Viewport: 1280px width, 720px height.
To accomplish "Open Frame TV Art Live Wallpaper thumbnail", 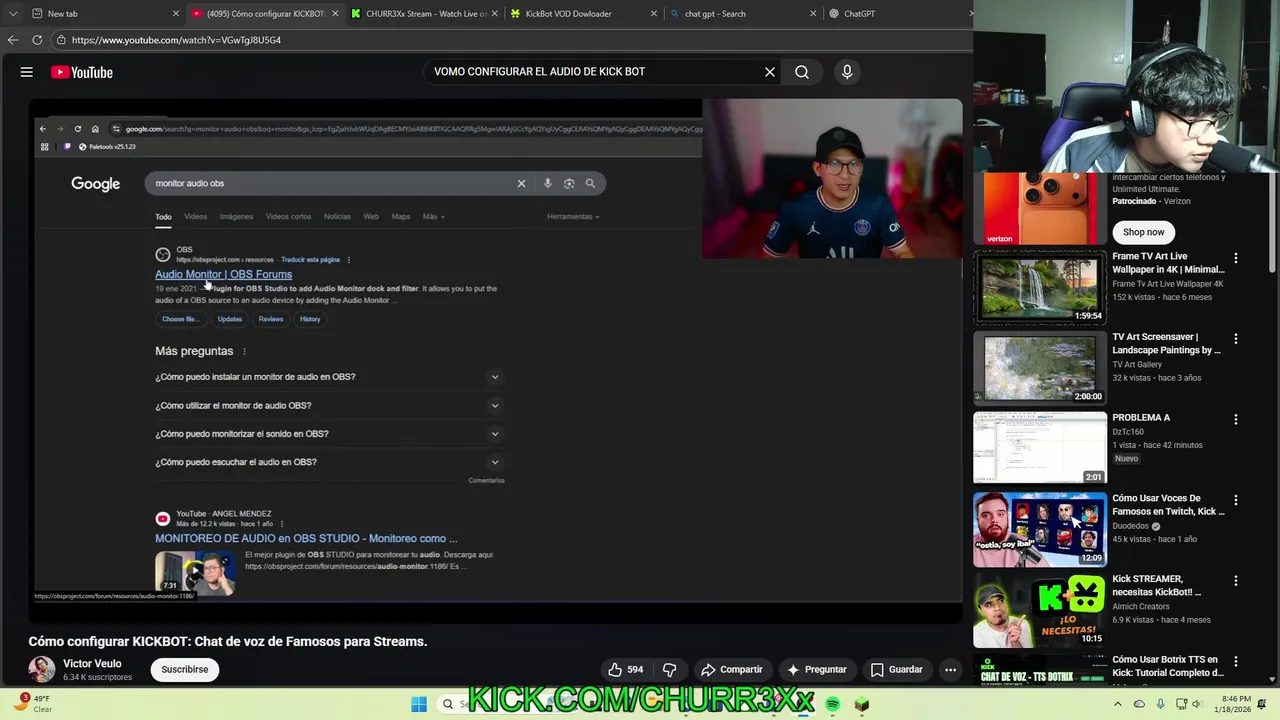I will (x=1040, y=287).
